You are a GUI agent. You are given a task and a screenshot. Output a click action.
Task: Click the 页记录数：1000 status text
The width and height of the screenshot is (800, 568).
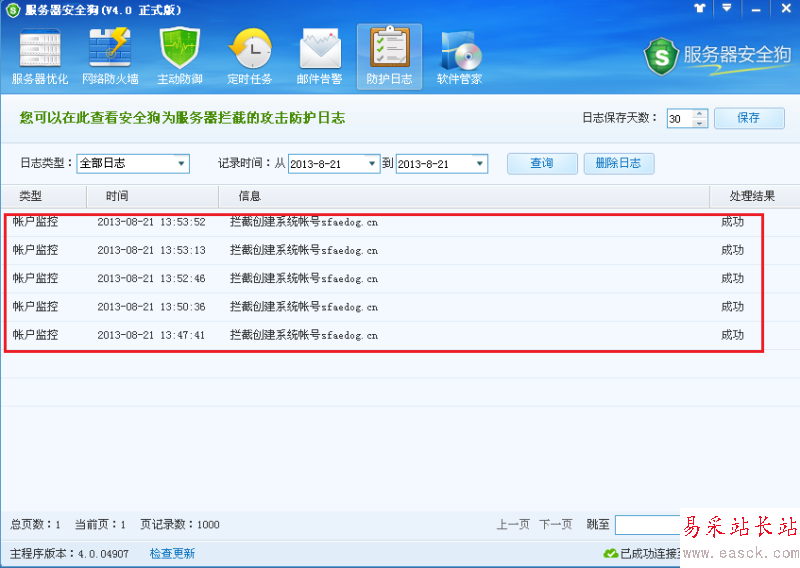click(x=180, y=525)
